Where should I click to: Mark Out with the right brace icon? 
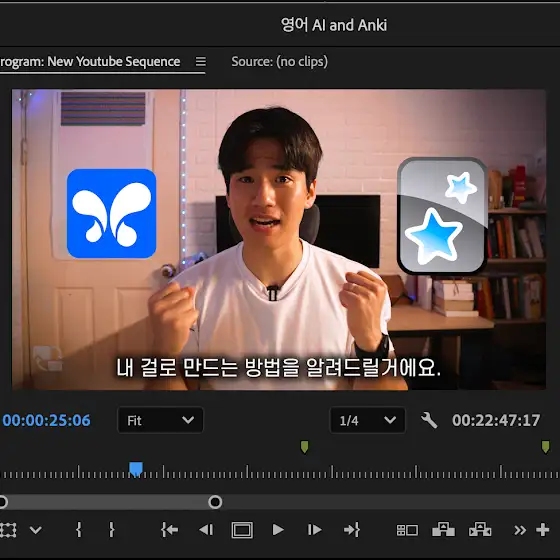coord(112,530)
